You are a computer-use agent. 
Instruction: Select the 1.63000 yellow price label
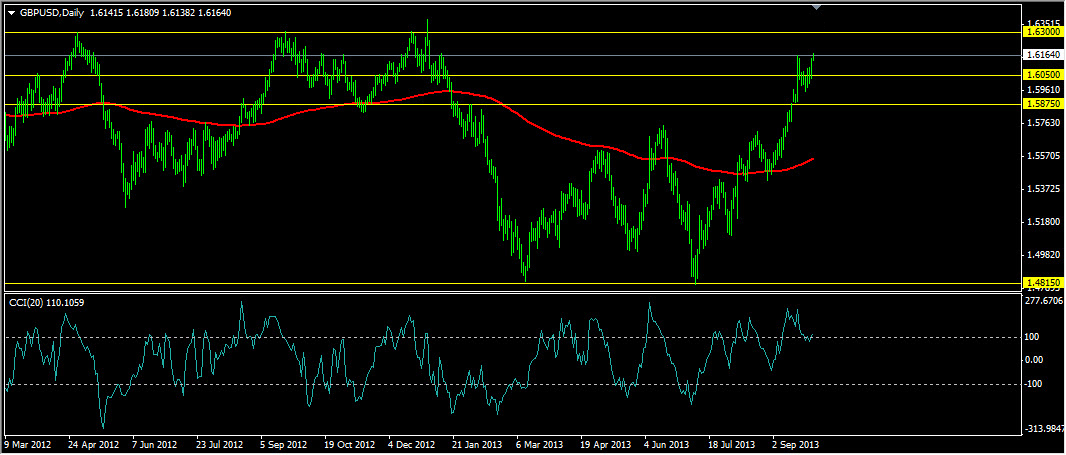coord(1042,32)
